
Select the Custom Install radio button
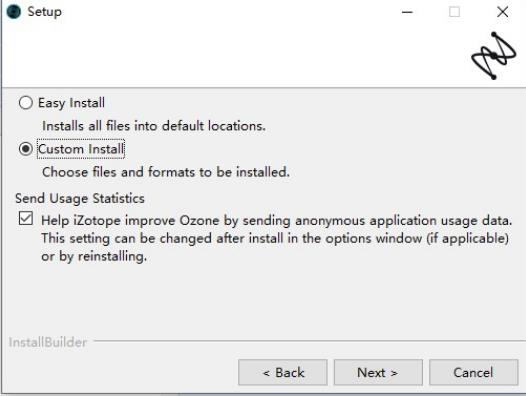click(x=26, y=149)
